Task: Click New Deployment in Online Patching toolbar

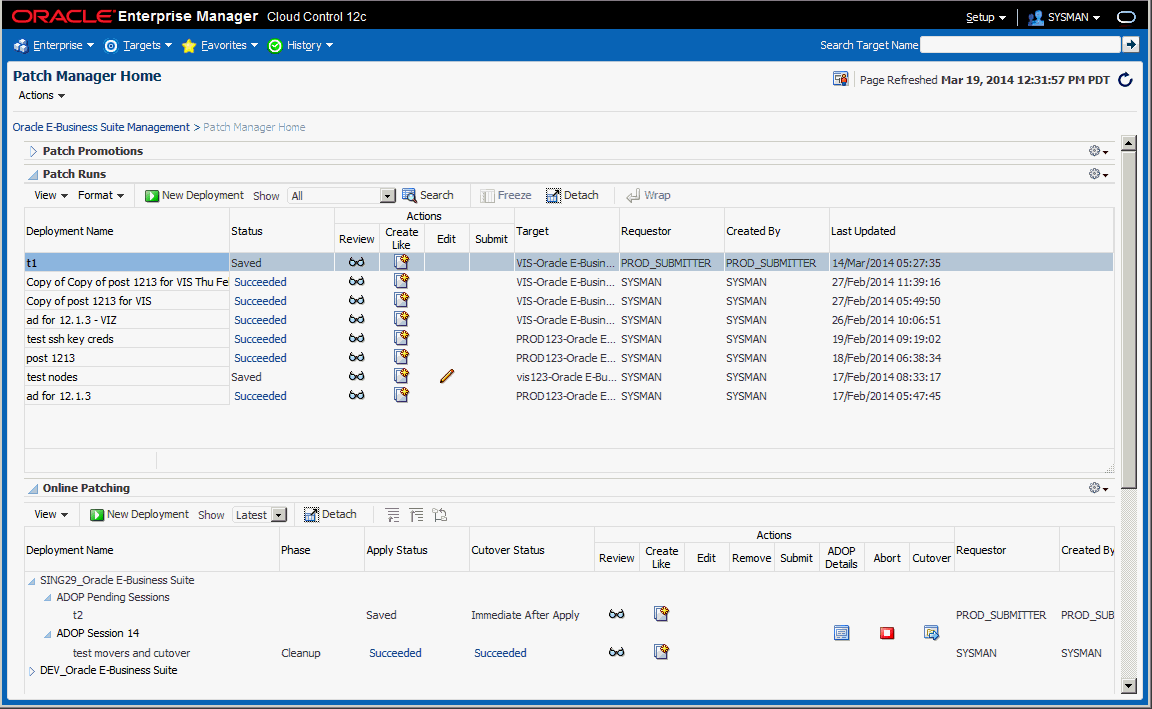Action: tap(140, 514)
